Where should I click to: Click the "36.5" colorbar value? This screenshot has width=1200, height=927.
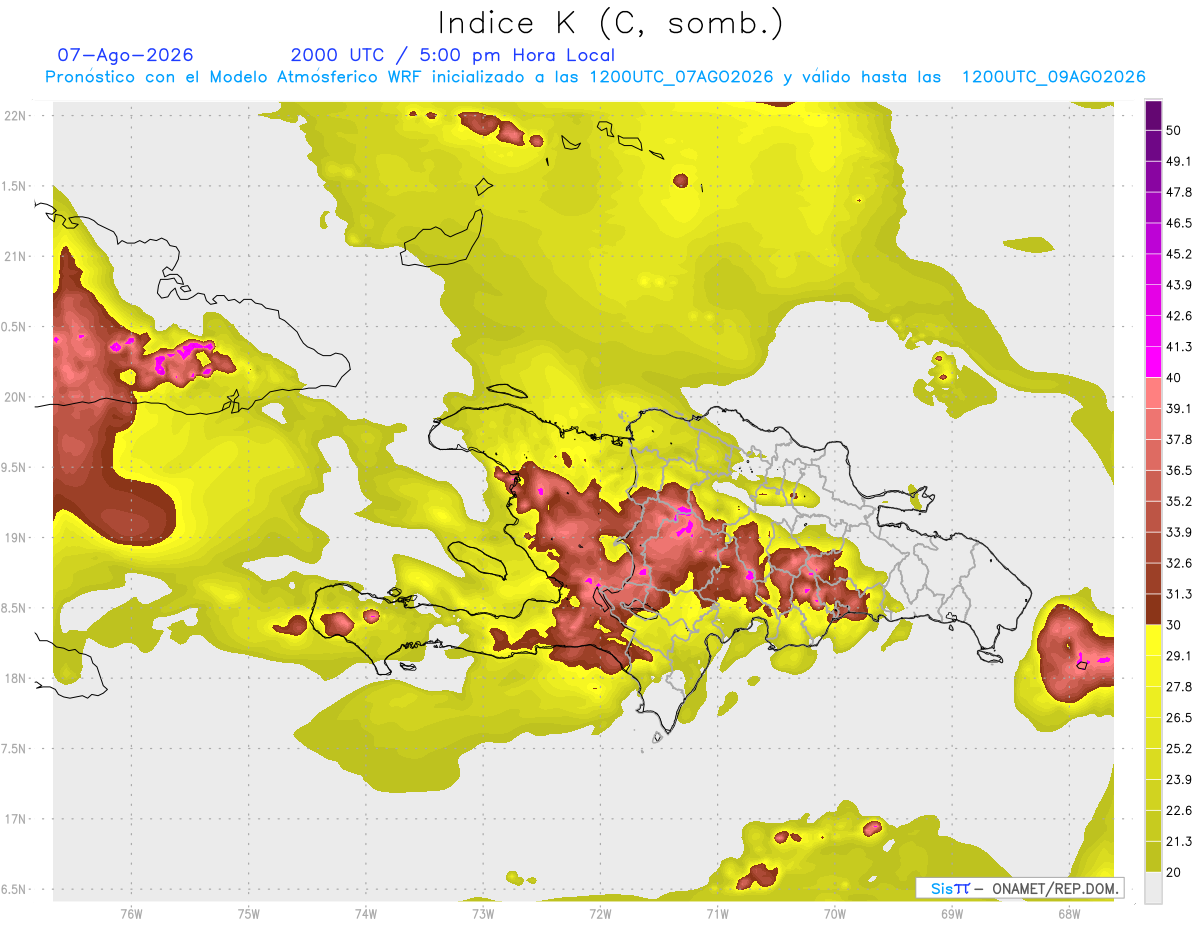[1179, 471]
